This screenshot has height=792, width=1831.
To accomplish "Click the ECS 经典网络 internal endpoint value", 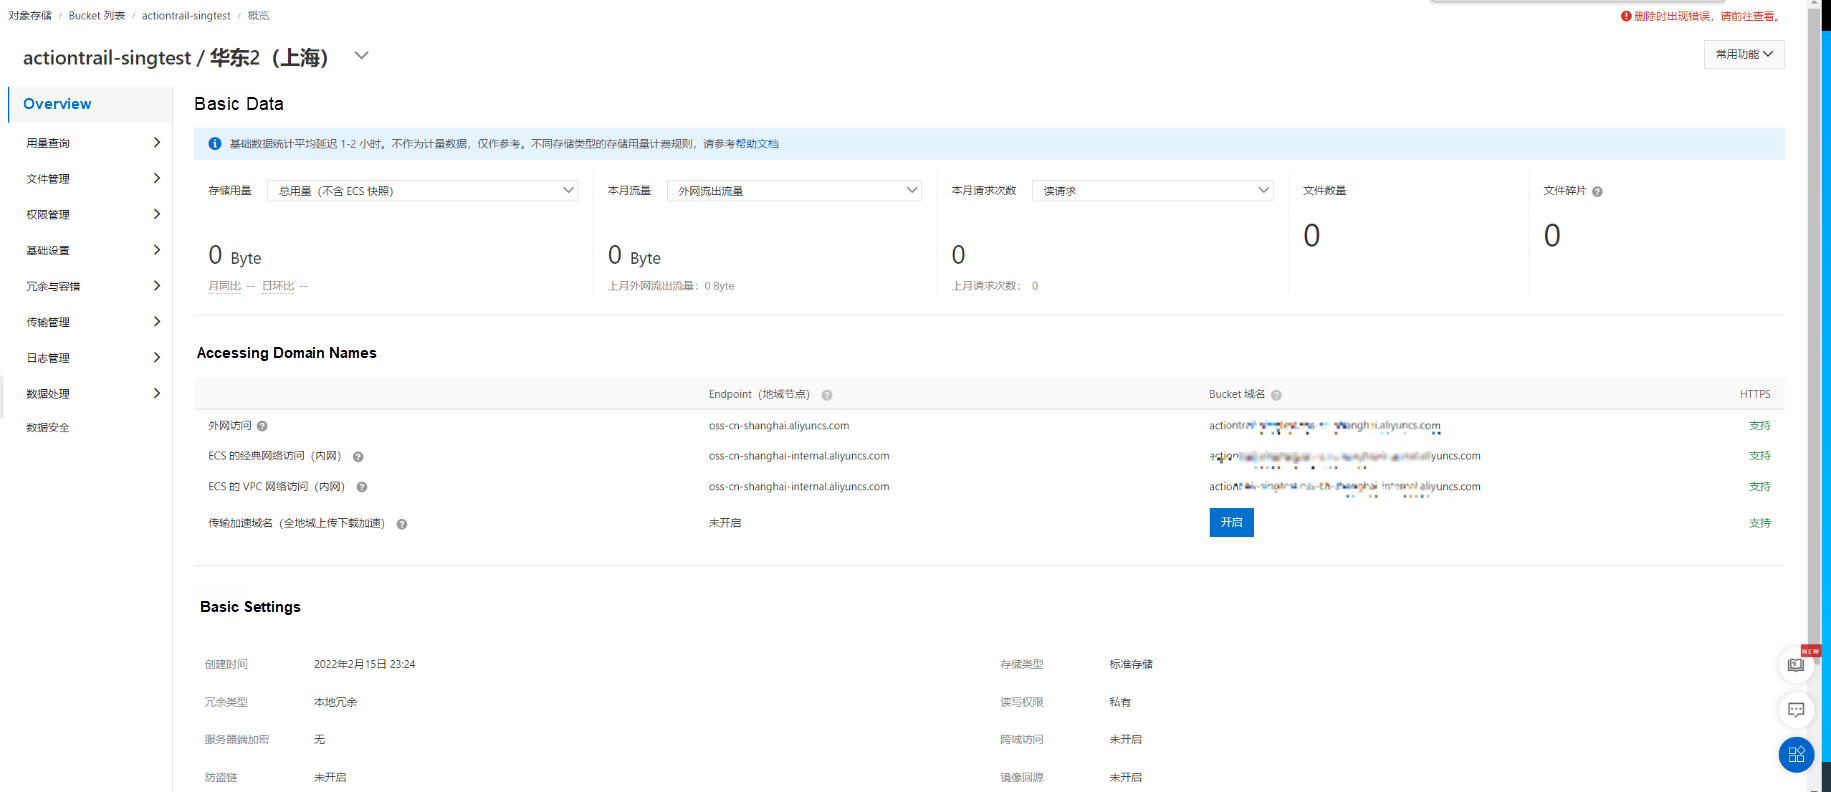I will pos(799,456).
